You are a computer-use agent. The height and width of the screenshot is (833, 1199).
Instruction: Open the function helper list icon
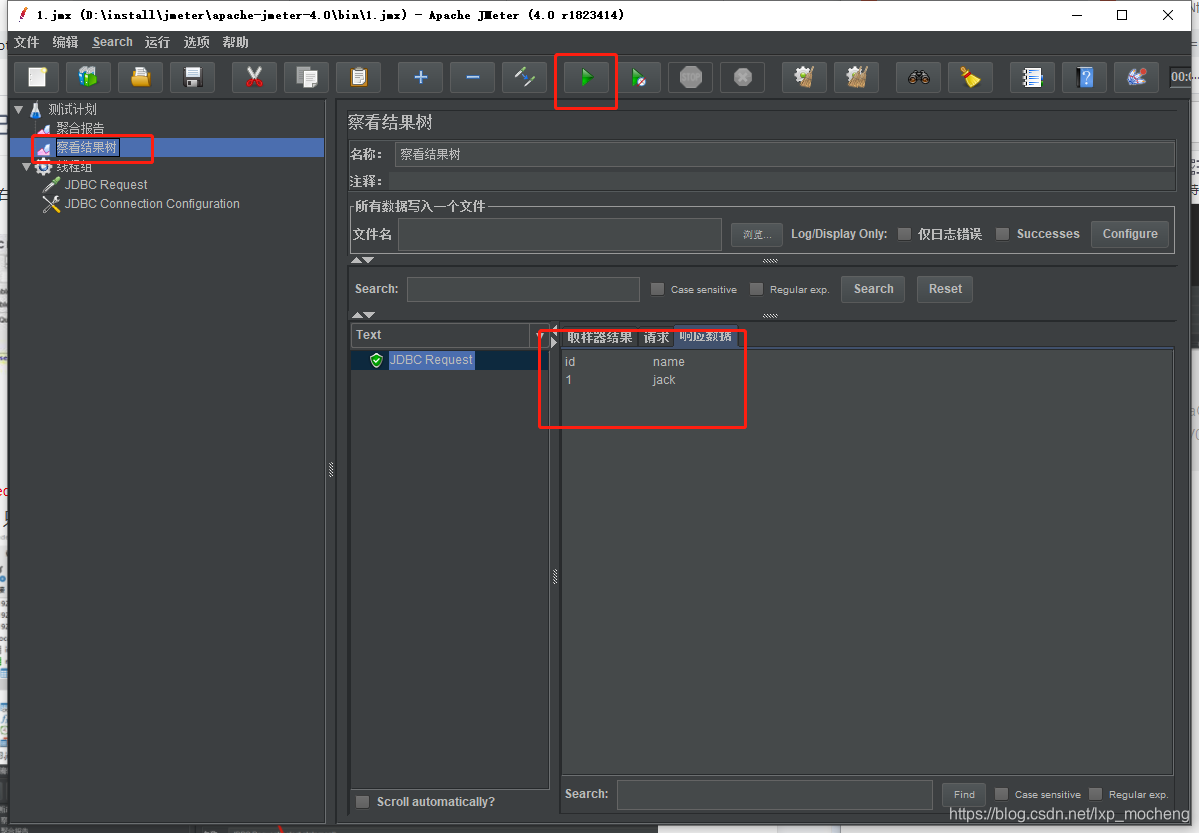click(x=1032, y=77)
